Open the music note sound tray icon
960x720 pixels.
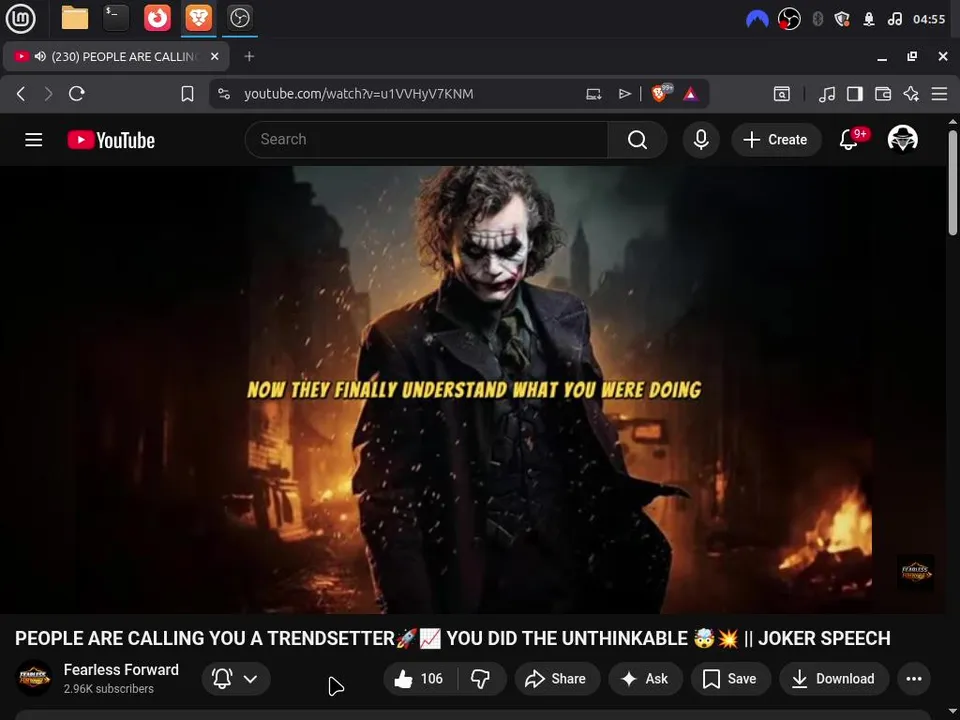coord(894,19)
